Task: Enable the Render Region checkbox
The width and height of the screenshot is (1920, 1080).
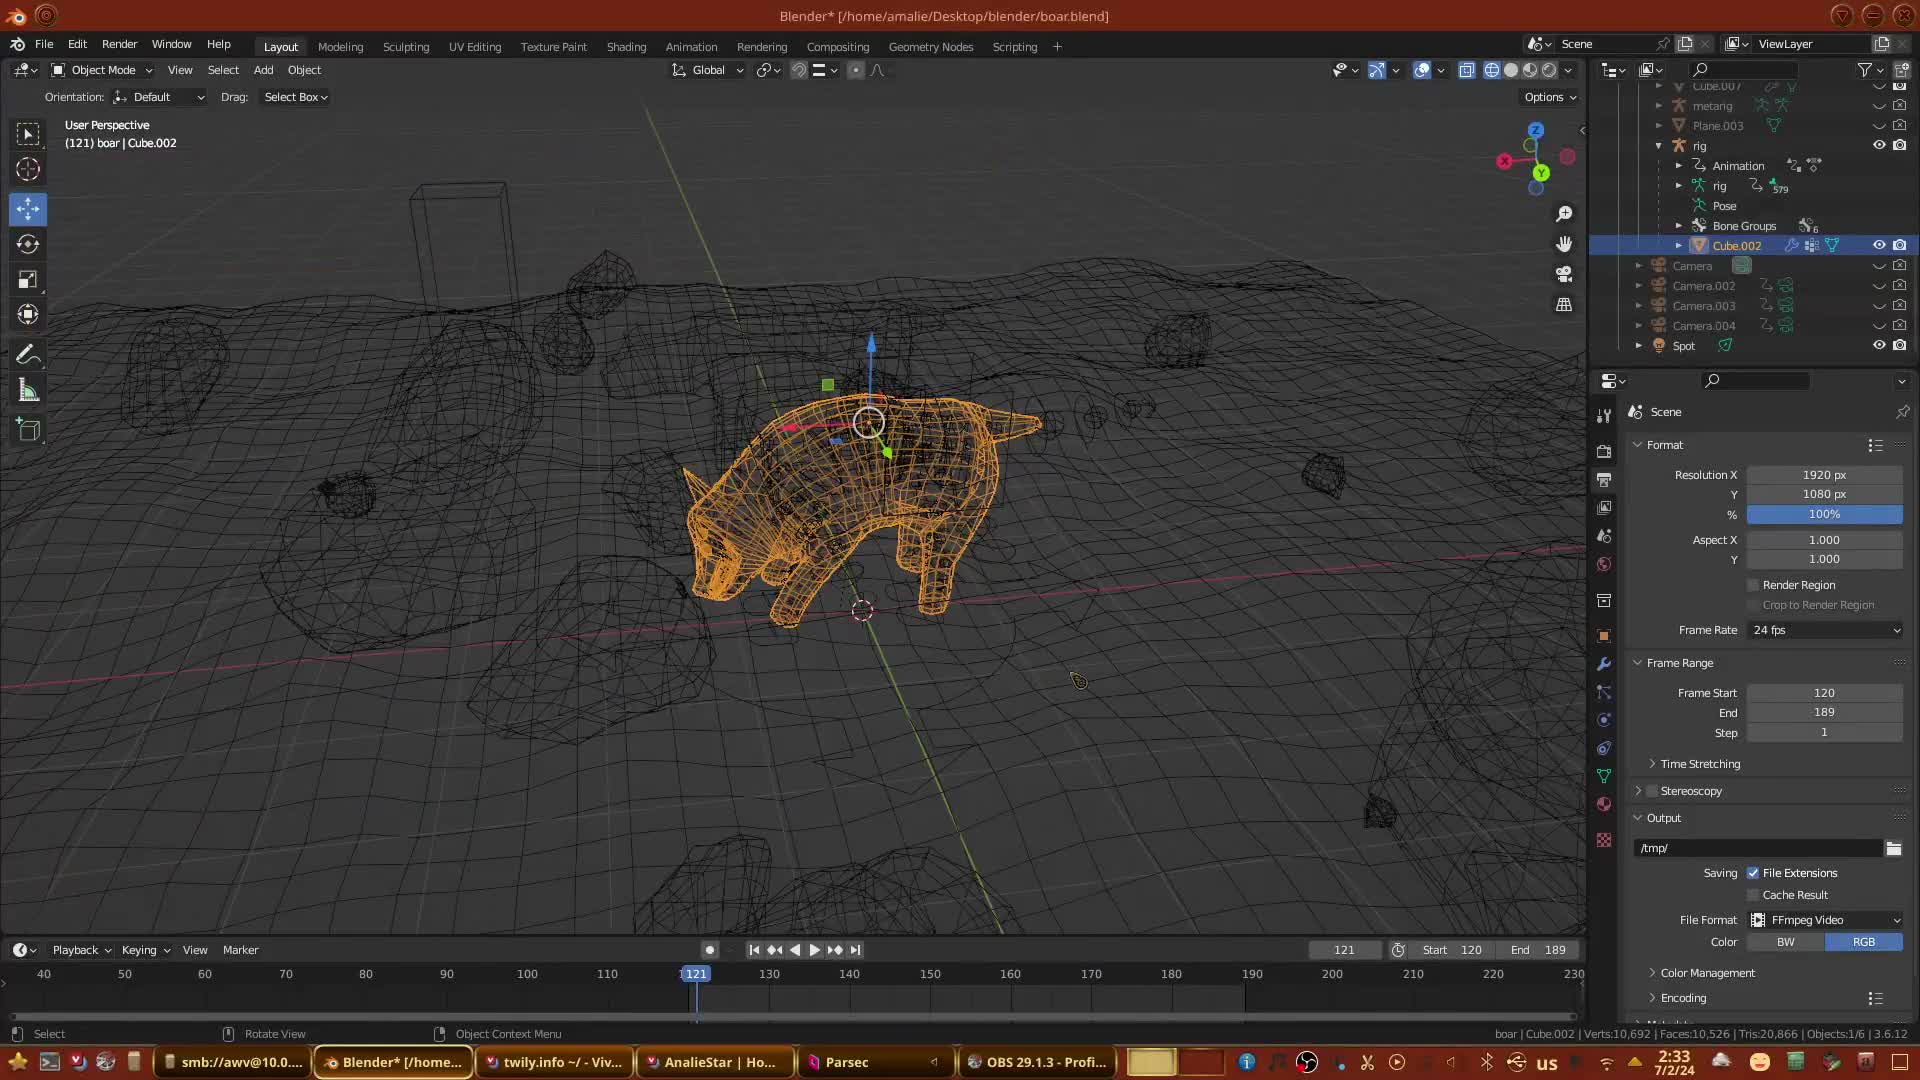Action: point(1753,585)
